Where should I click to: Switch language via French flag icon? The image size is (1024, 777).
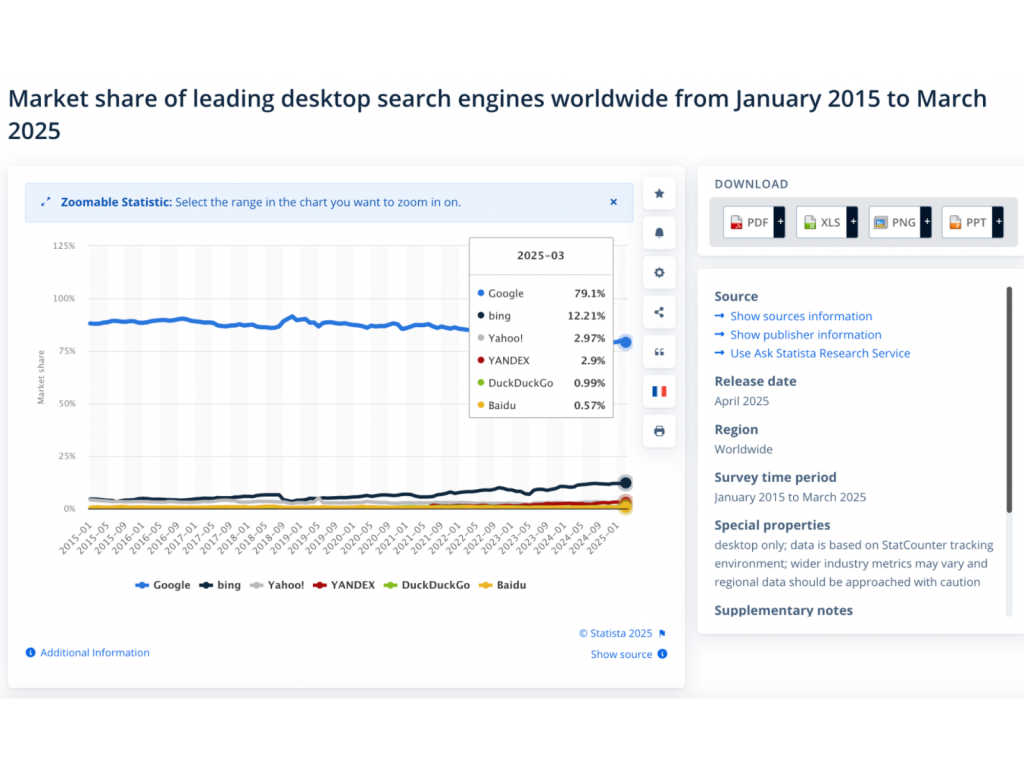pyautogui.click(x=659, y=391)
